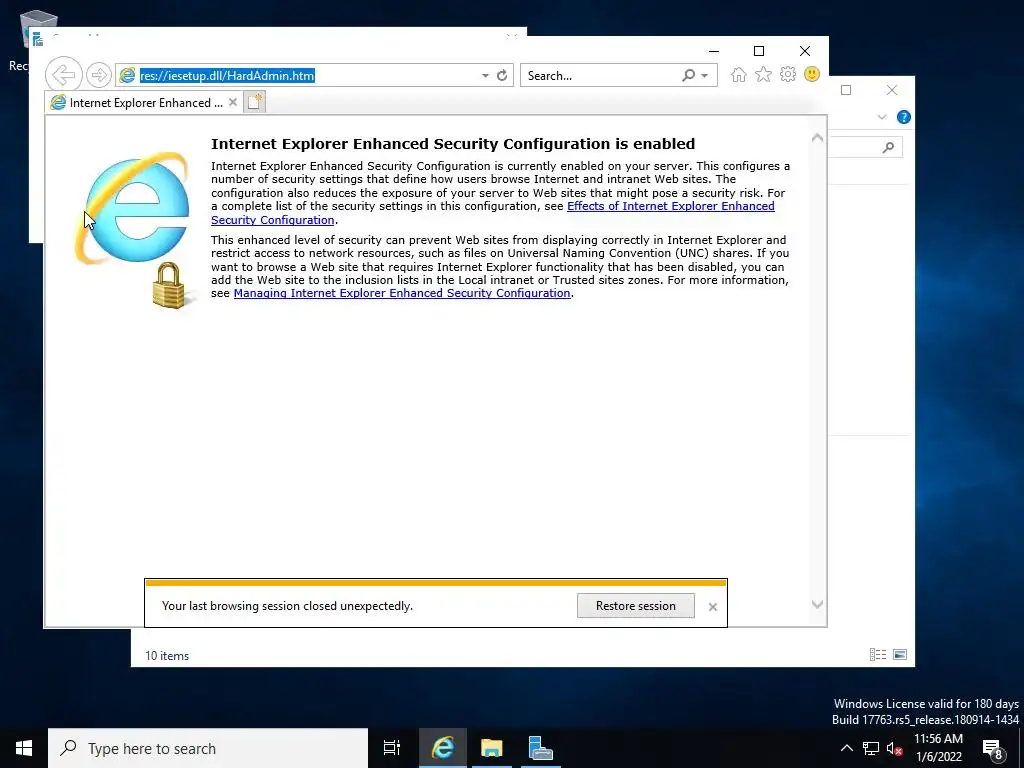Click the page scrollbar down arrow

pyautogui.click(x=817, y=605)
